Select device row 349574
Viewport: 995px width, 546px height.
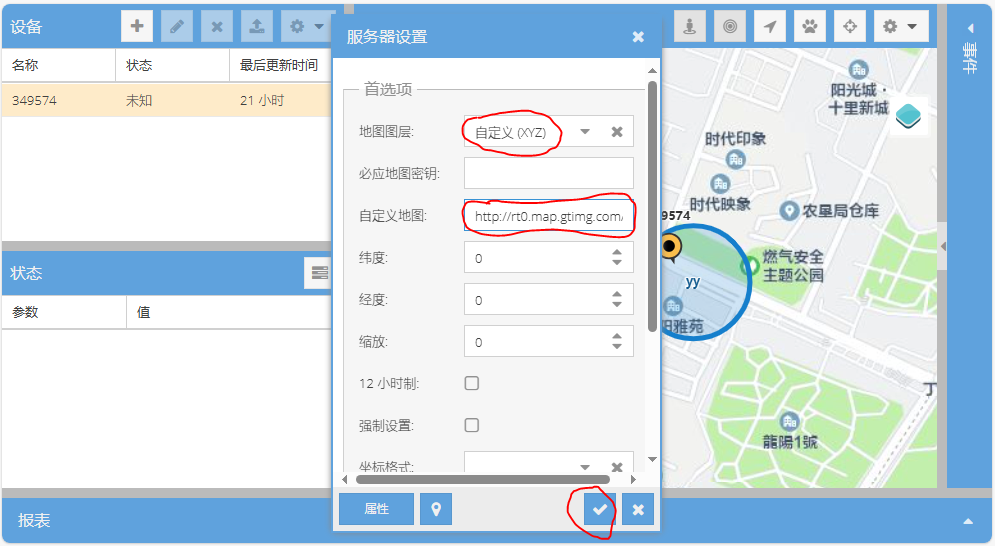point(166,100)
